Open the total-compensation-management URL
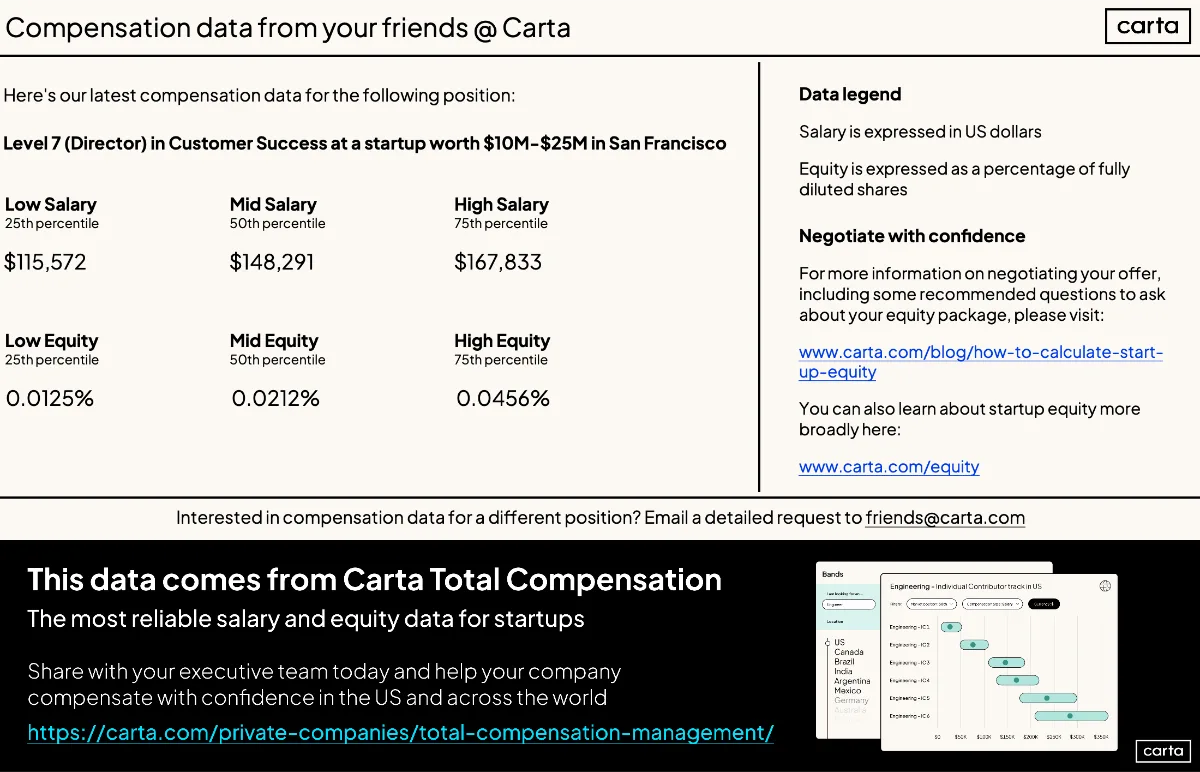 (x=401, y=733)
